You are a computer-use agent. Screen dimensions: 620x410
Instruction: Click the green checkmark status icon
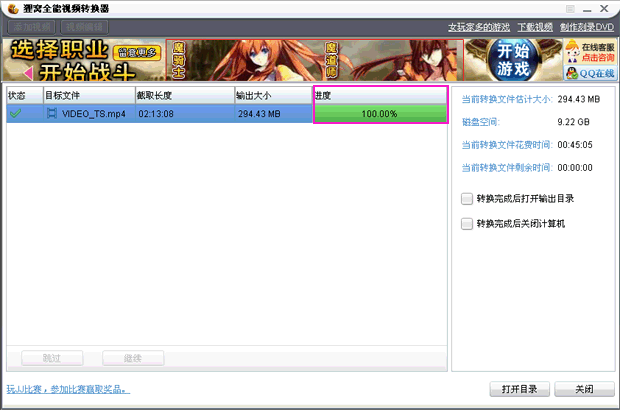pyautogui.click(x=15, y=114)
